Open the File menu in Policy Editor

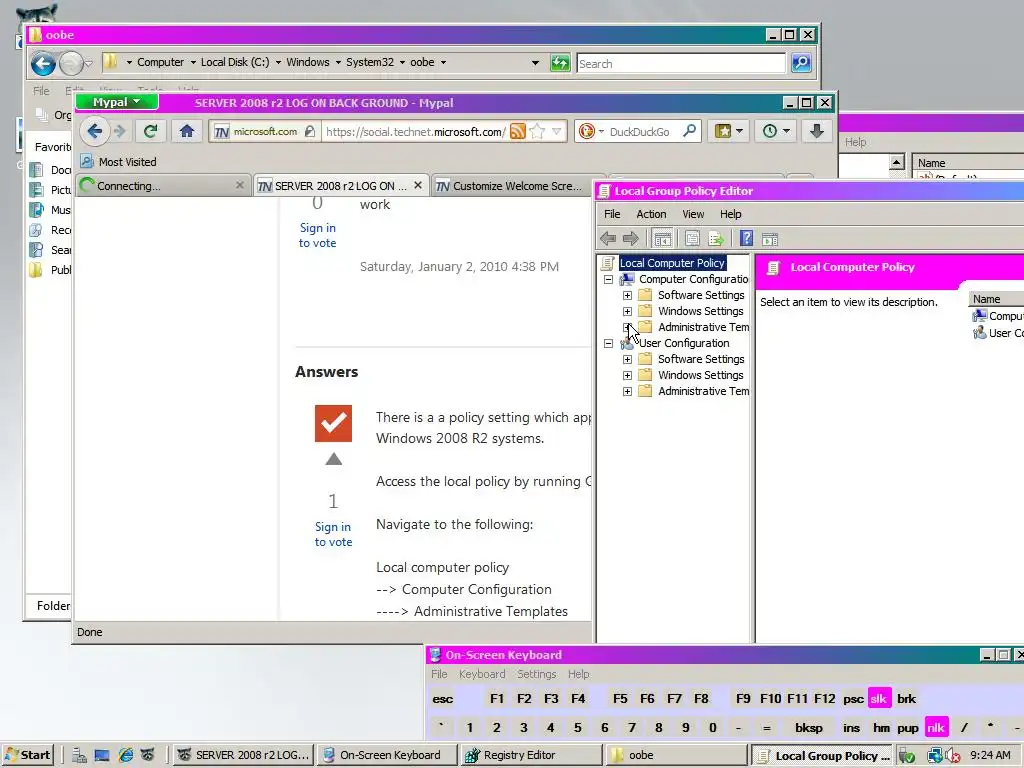612,214
